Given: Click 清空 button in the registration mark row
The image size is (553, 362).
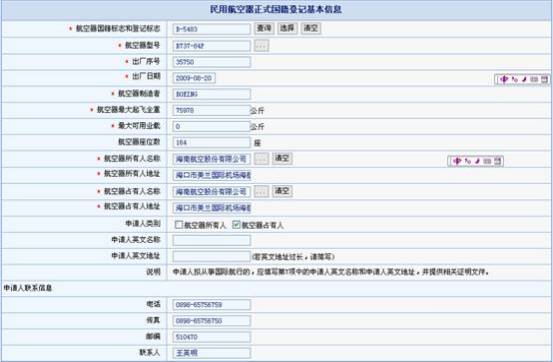Looking at the screenshot, I should point(311,28).
